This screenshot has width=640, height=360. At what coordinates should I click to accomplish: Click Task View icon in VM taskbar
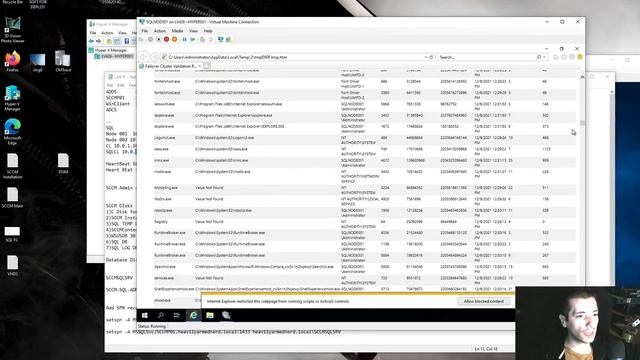pos(177,315)
